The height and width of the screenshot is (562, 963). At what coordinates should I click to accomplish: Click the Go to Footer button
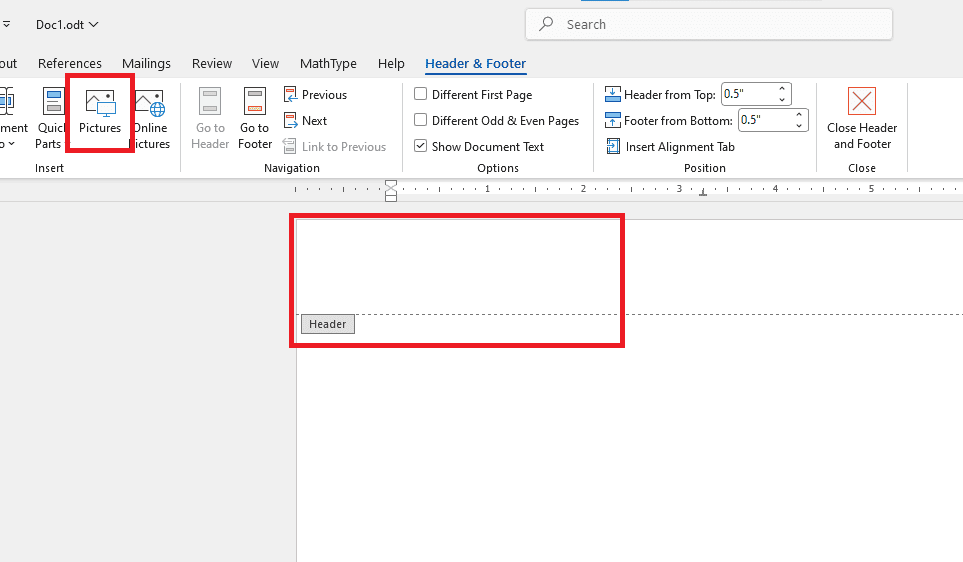pos(255,119)
